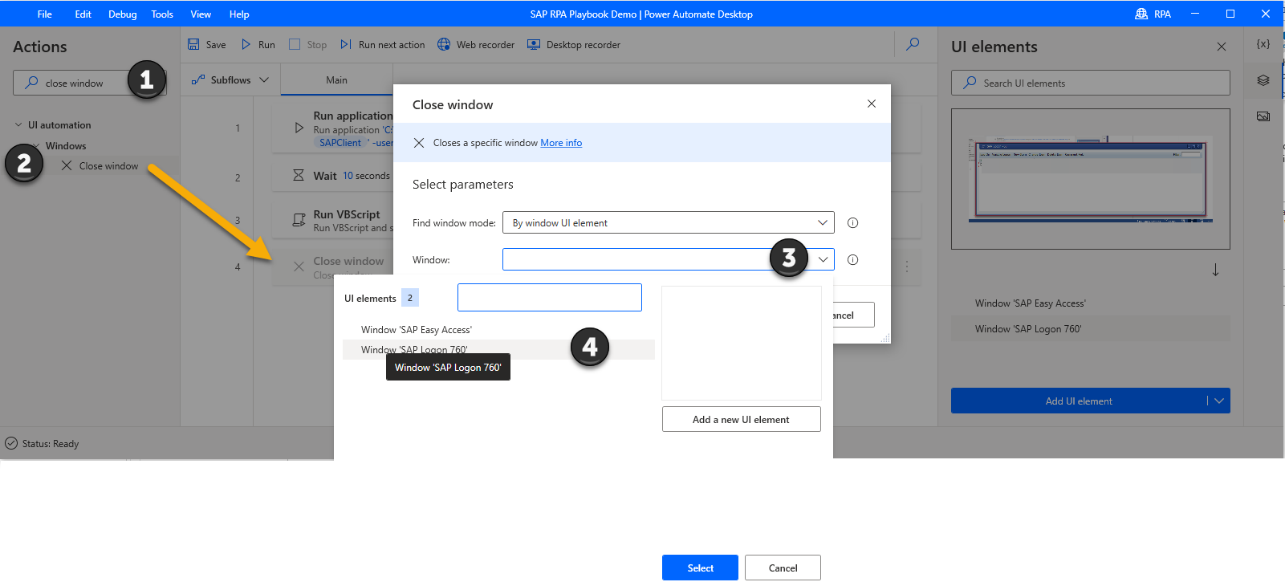Click Search UI elements field
The height and width of the screenshot is (586, 1285).
point(1091,83)
